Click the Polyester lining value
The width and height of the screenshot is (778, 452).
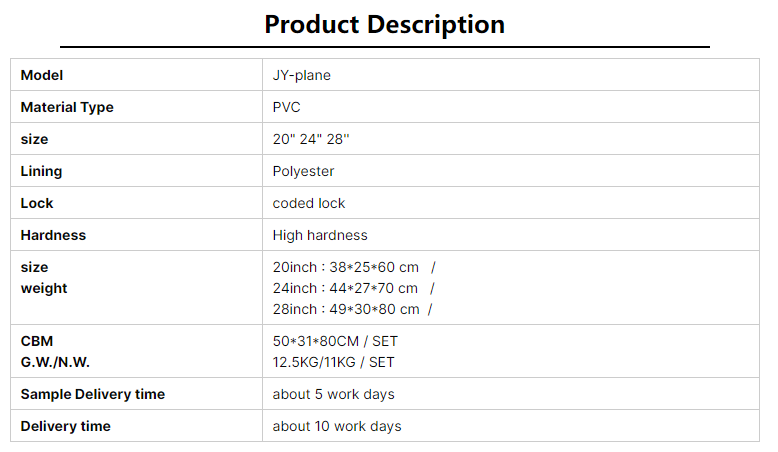click(303, 171)
